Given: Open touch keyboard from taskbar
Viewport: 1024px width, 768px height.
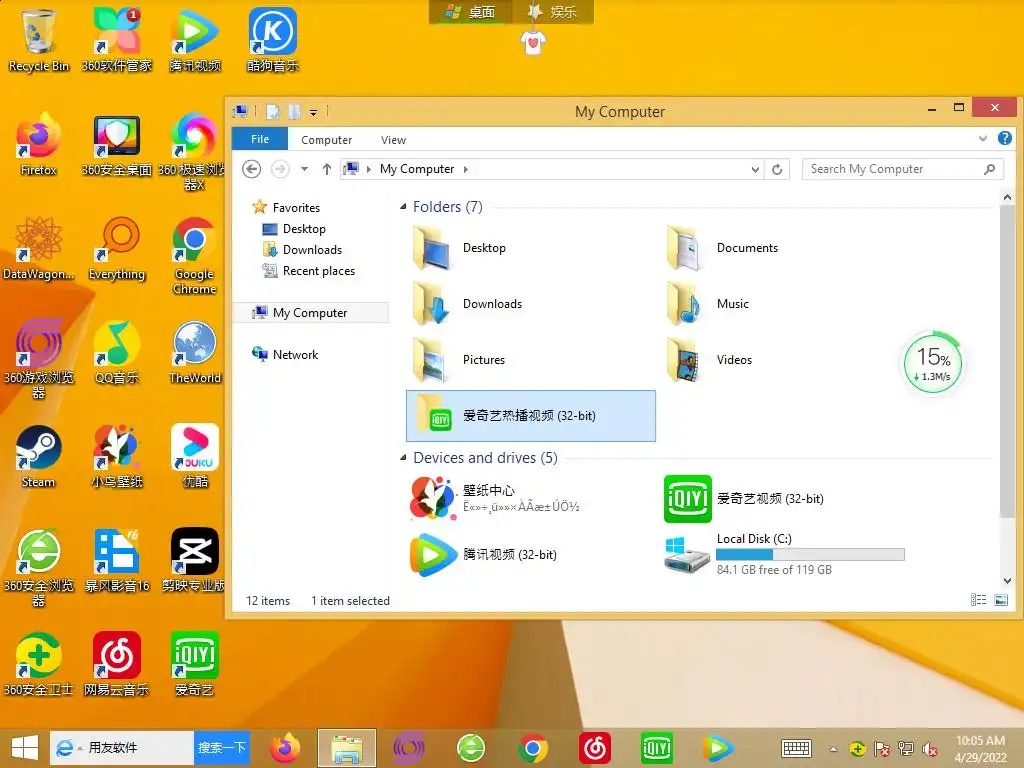Looking at the screenshot, I should 796,748.
